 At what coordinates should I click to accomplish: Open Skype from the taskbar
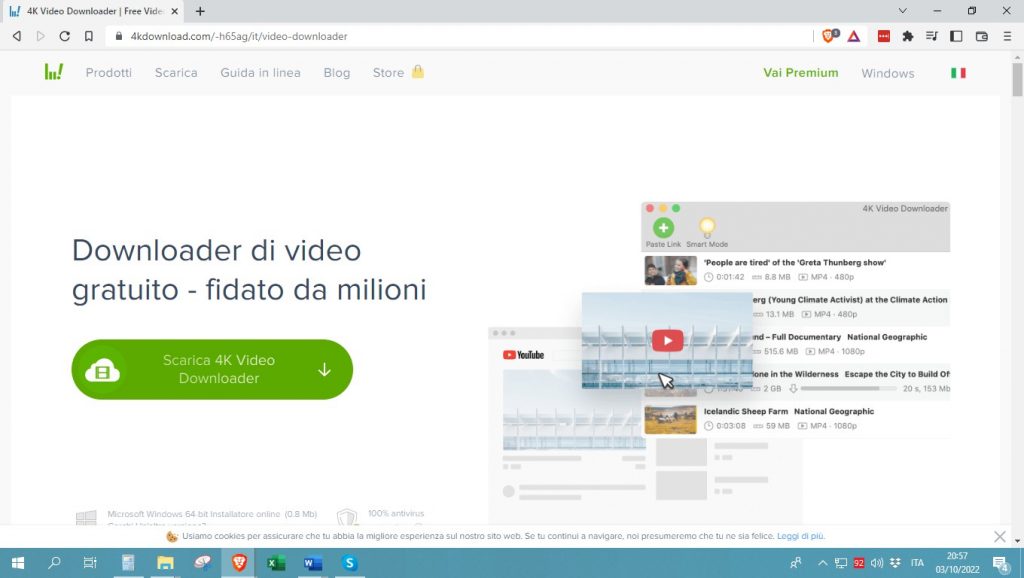coord(349,564)
